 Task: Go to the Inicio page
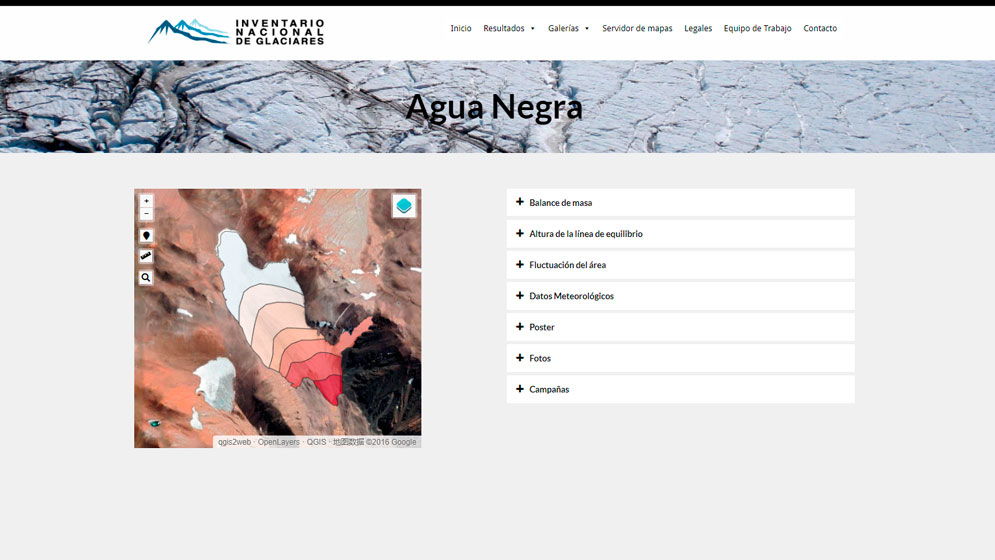461,28
